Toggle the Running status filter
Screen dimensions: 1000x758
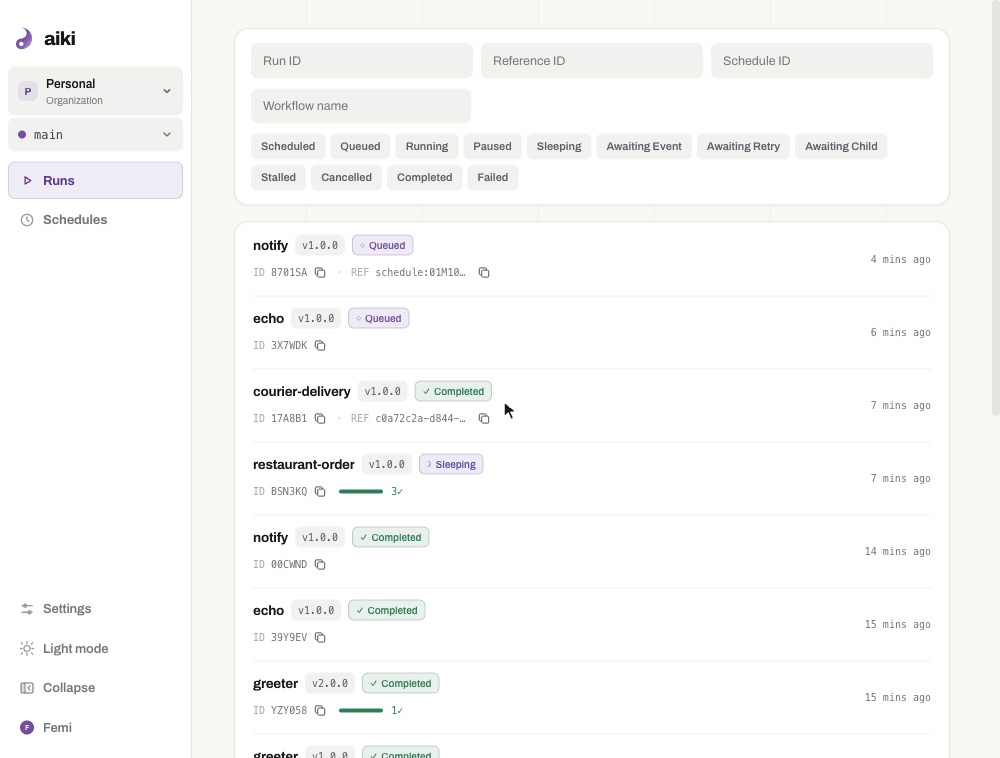point(427,147)
